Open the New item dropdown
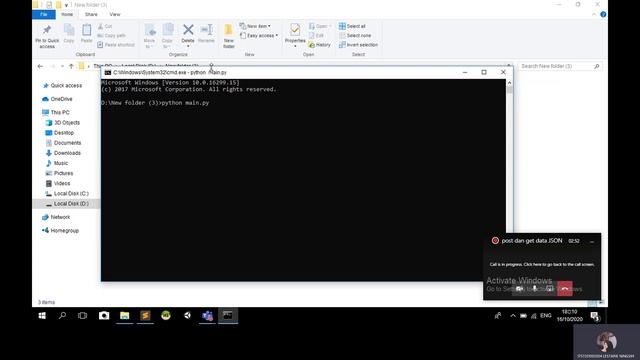Image resolution: width=640 pixels, height=360 pixels. click(x=255, y=26)
